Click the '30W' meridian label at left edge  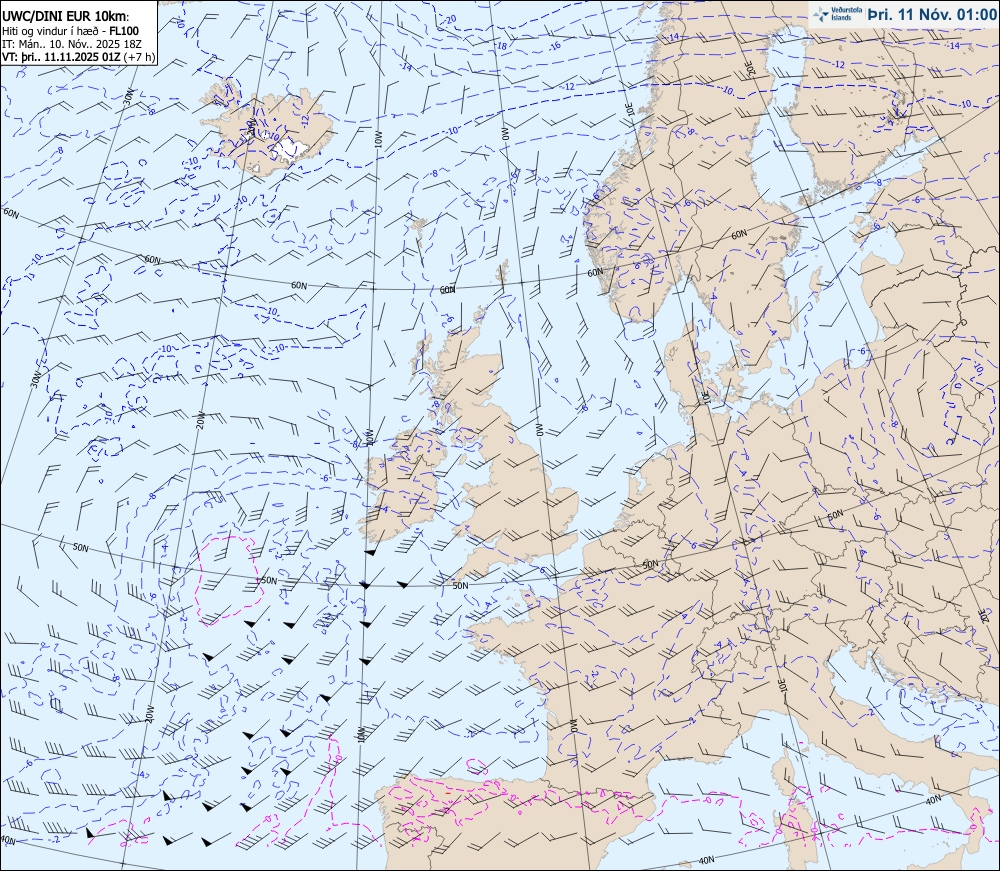pyautogui.click(x=36, y=379)
